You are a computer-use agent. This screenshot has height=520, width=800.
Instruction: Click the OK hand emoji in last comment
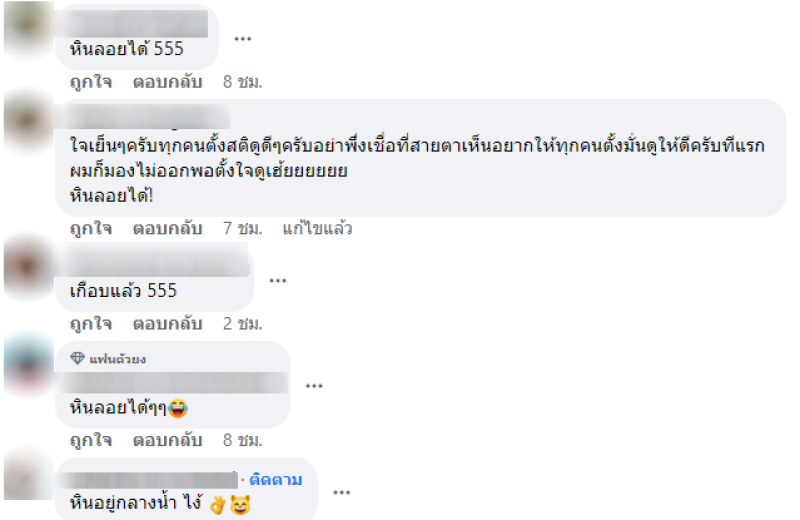[217, 504]
